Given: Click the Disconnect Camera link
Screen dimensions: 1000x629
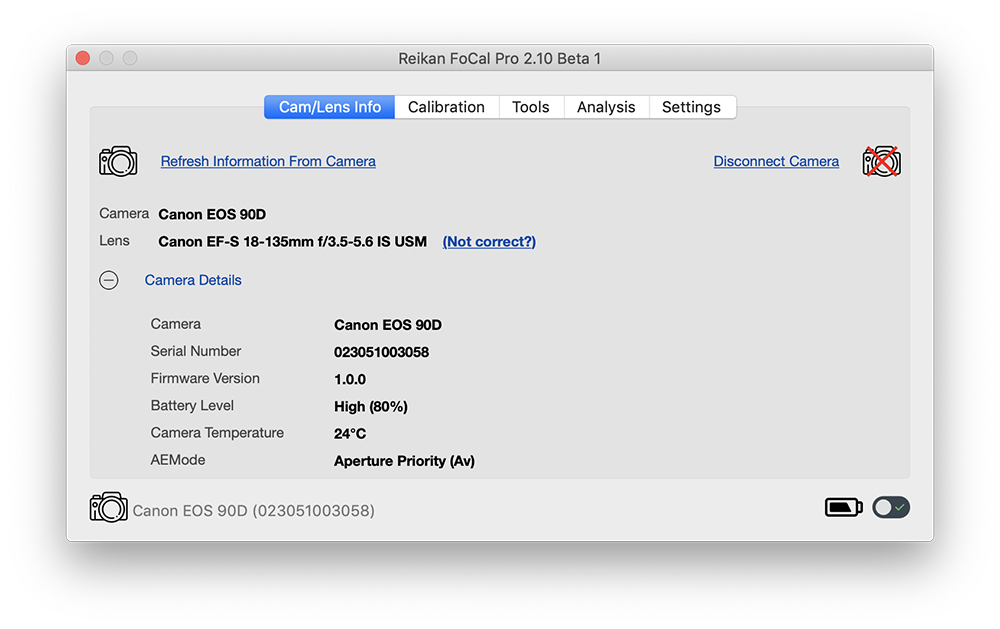Looking at the screenshot, I should [x=776, y=161].
